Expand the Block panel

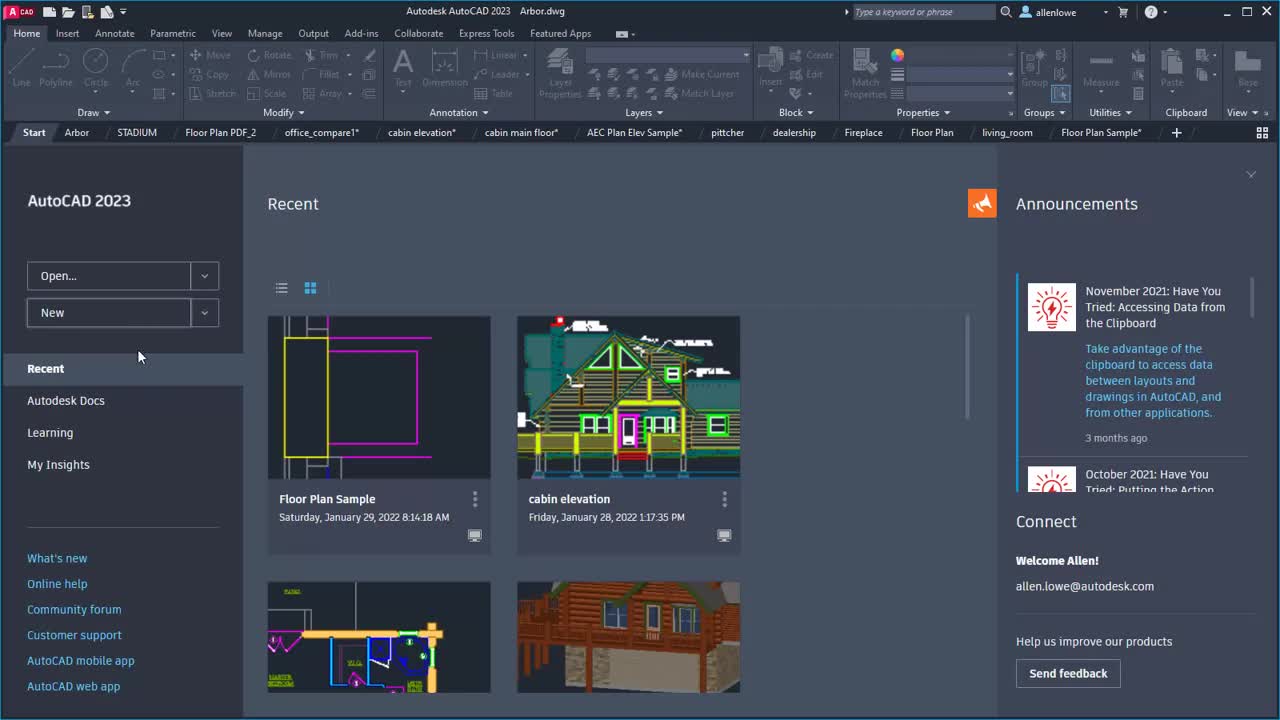[796, 112]
